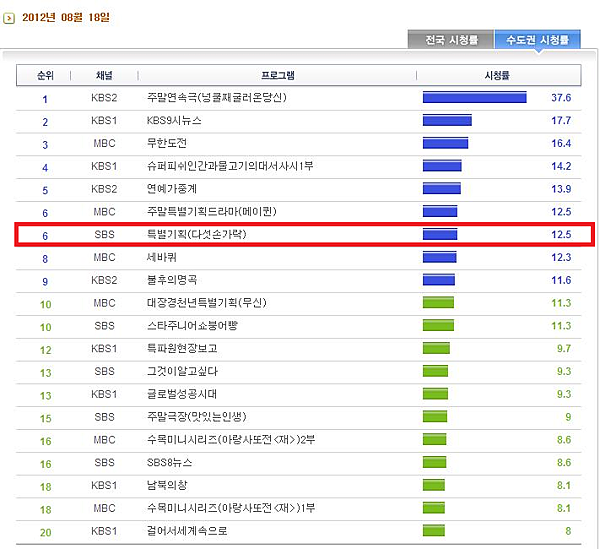The width and height of the screenshot is (600, 549).
Task: Click the 연예가중계 program name
Action: coord(172,189)
